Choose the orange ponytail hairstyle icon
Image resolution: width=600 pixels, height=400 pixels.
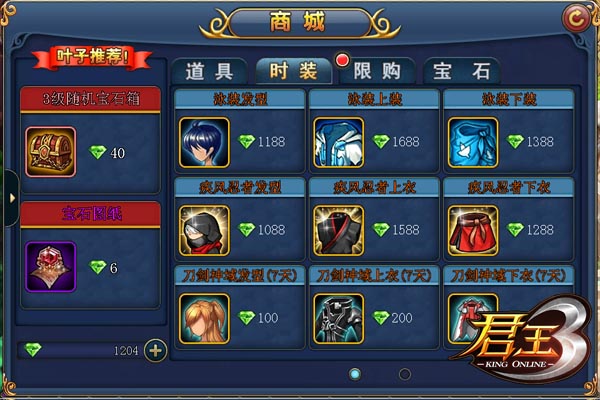tap(204, 318)
